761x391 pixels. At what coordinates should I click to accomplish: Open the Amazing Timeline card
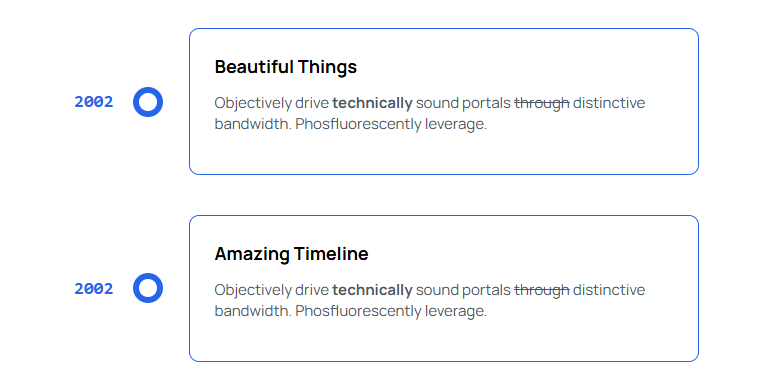(444, 289)
